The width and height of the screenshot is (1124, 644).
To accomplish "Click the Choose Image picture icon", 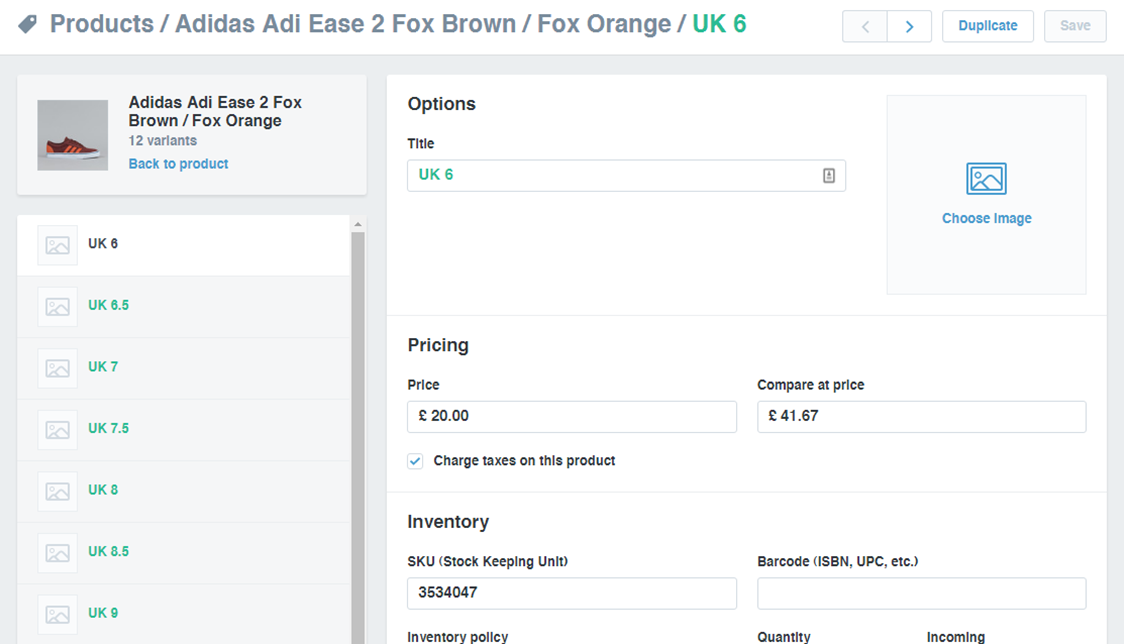I will pyautogui.click(x=986, y=179).
